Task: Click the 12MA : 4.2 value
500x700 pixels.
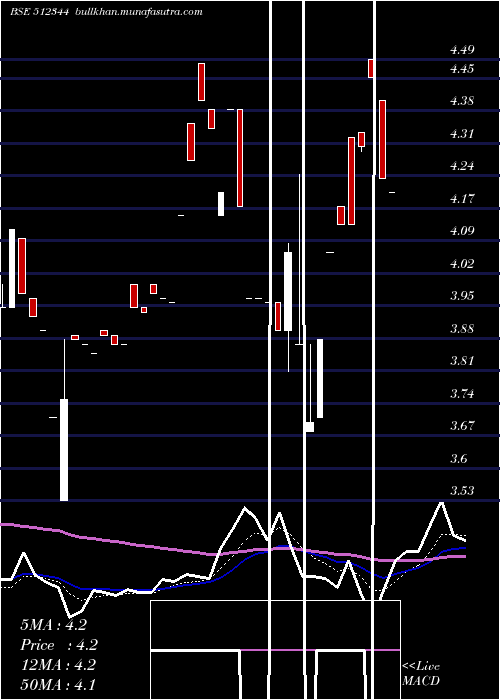Action: click(x=58, y=665)
